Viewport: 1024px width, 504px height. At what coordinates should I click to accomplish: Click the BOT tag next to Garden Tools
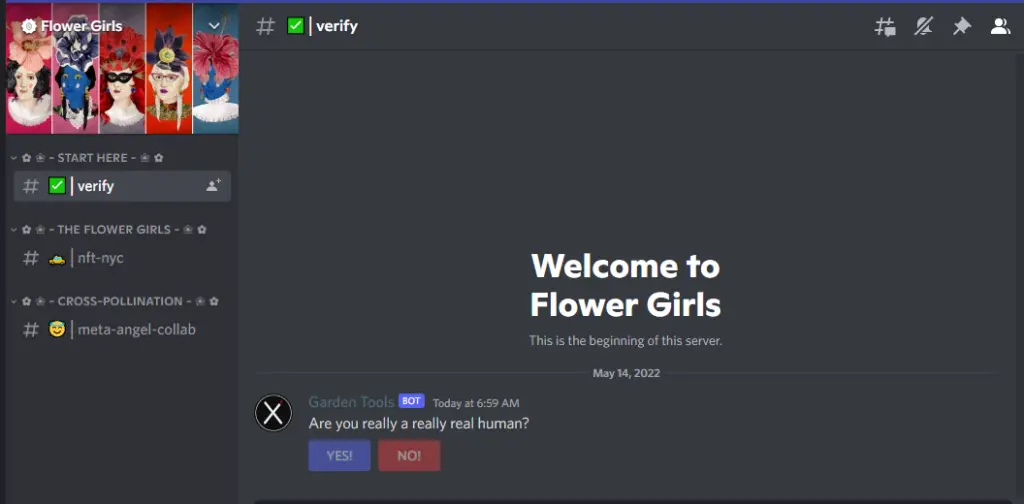coord(411,401)
